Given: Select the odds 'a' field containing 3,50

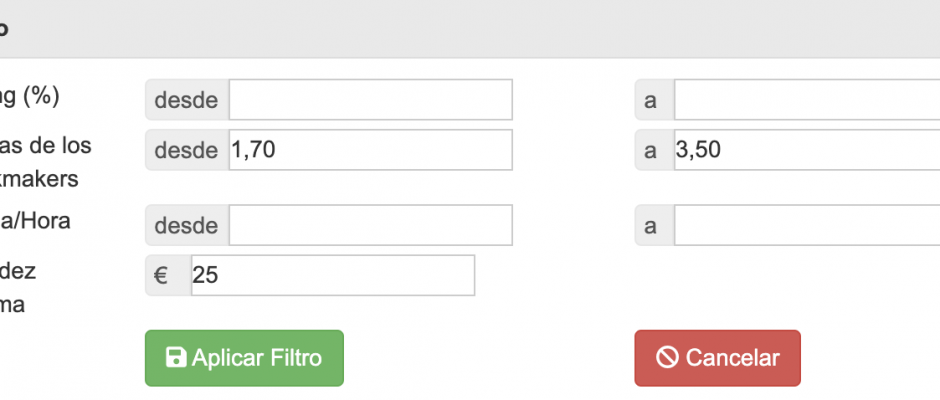Looking at the screenshot, I should [x=807, y=150].
